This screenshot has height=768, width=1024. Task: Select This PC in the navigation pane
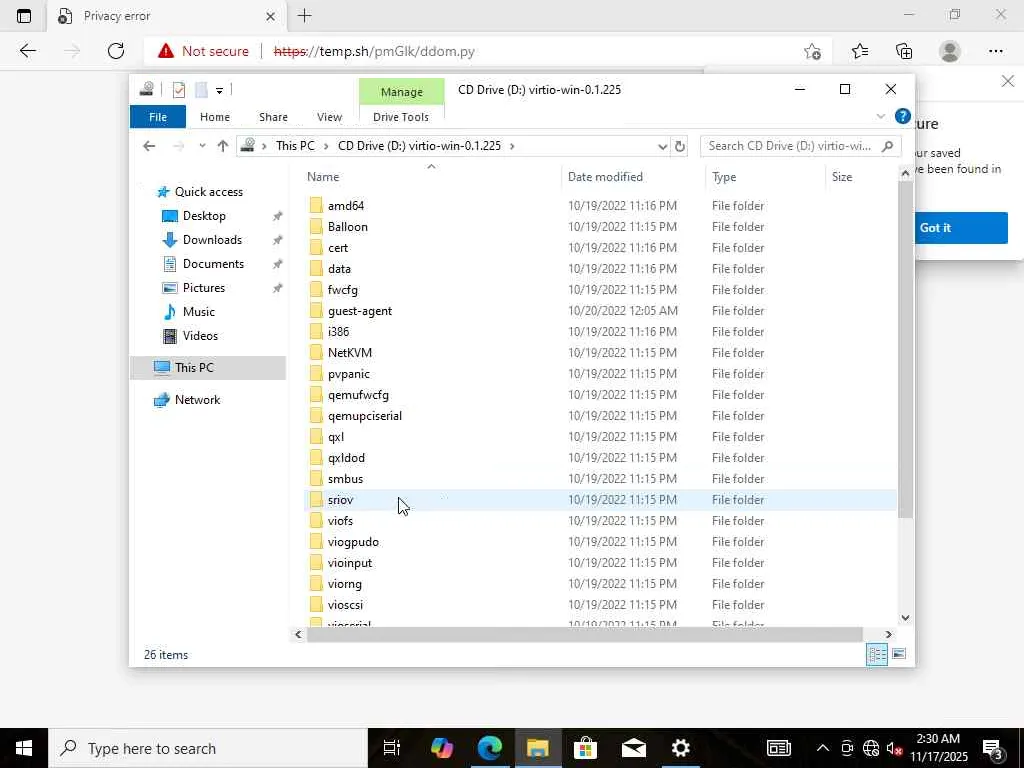194,368
